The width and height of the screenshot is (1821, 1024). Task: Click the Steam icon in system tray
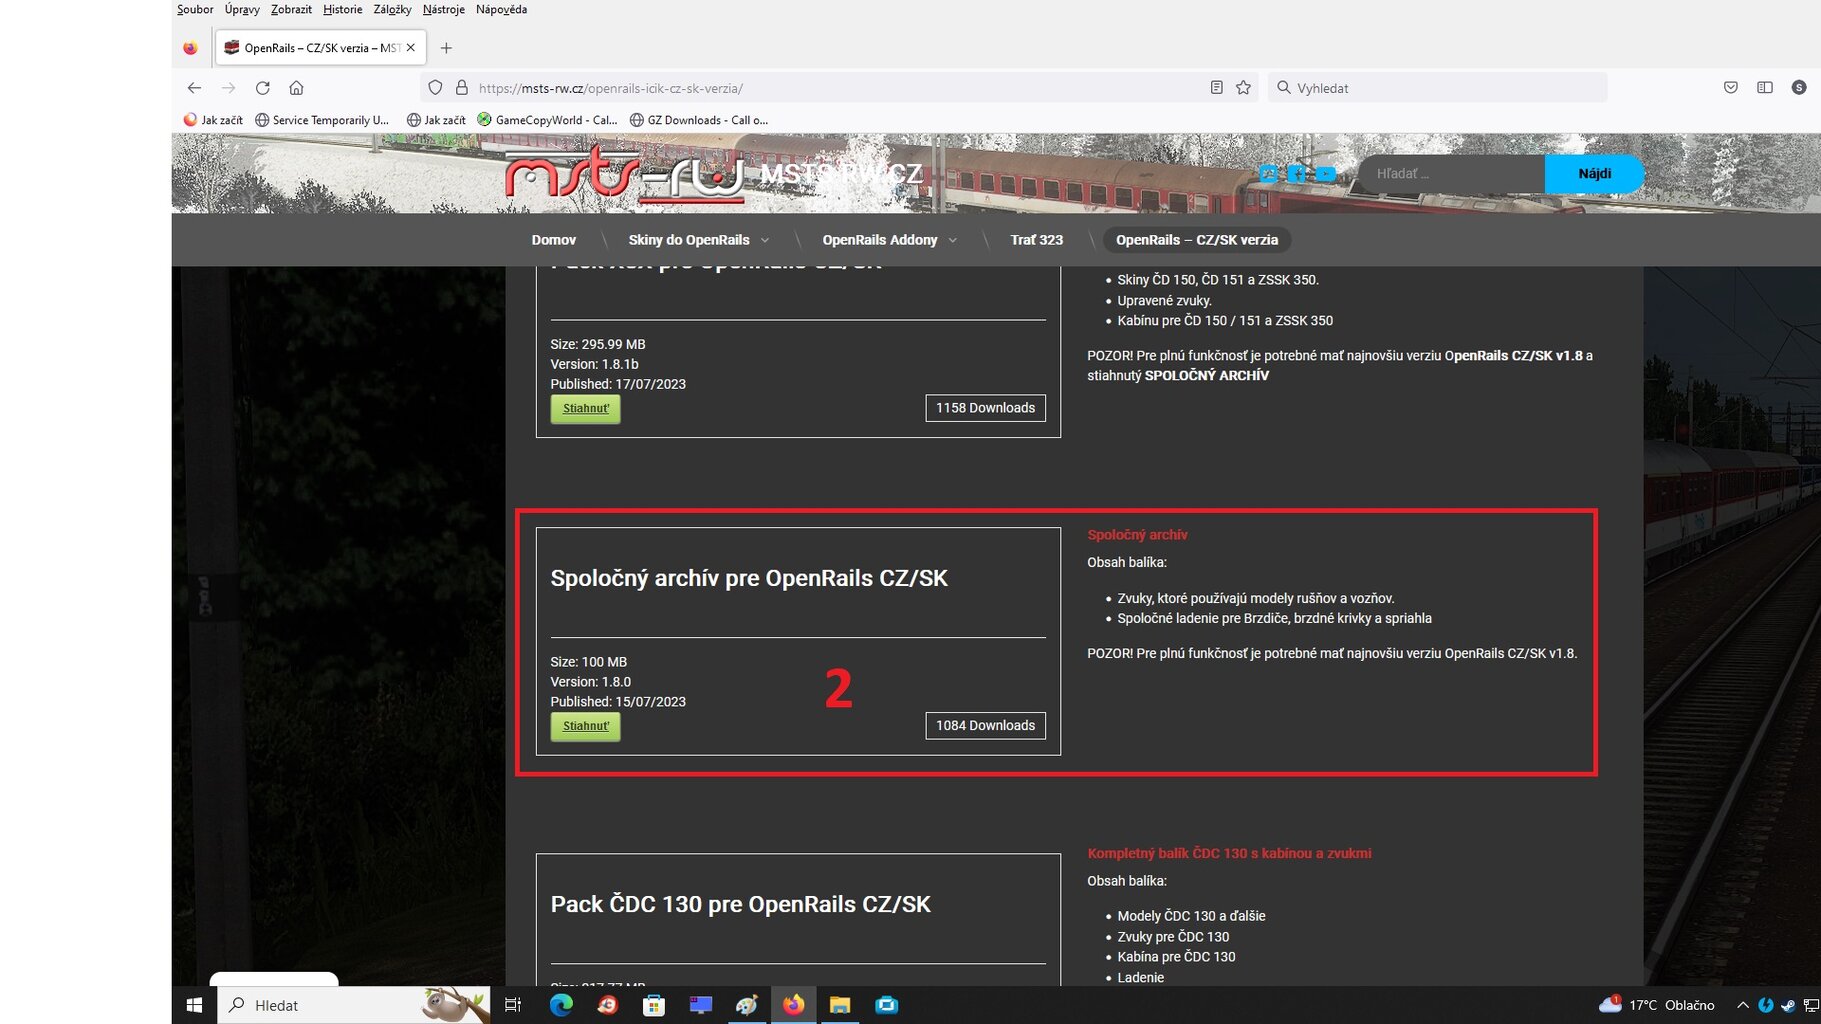pos(1788,1005)
